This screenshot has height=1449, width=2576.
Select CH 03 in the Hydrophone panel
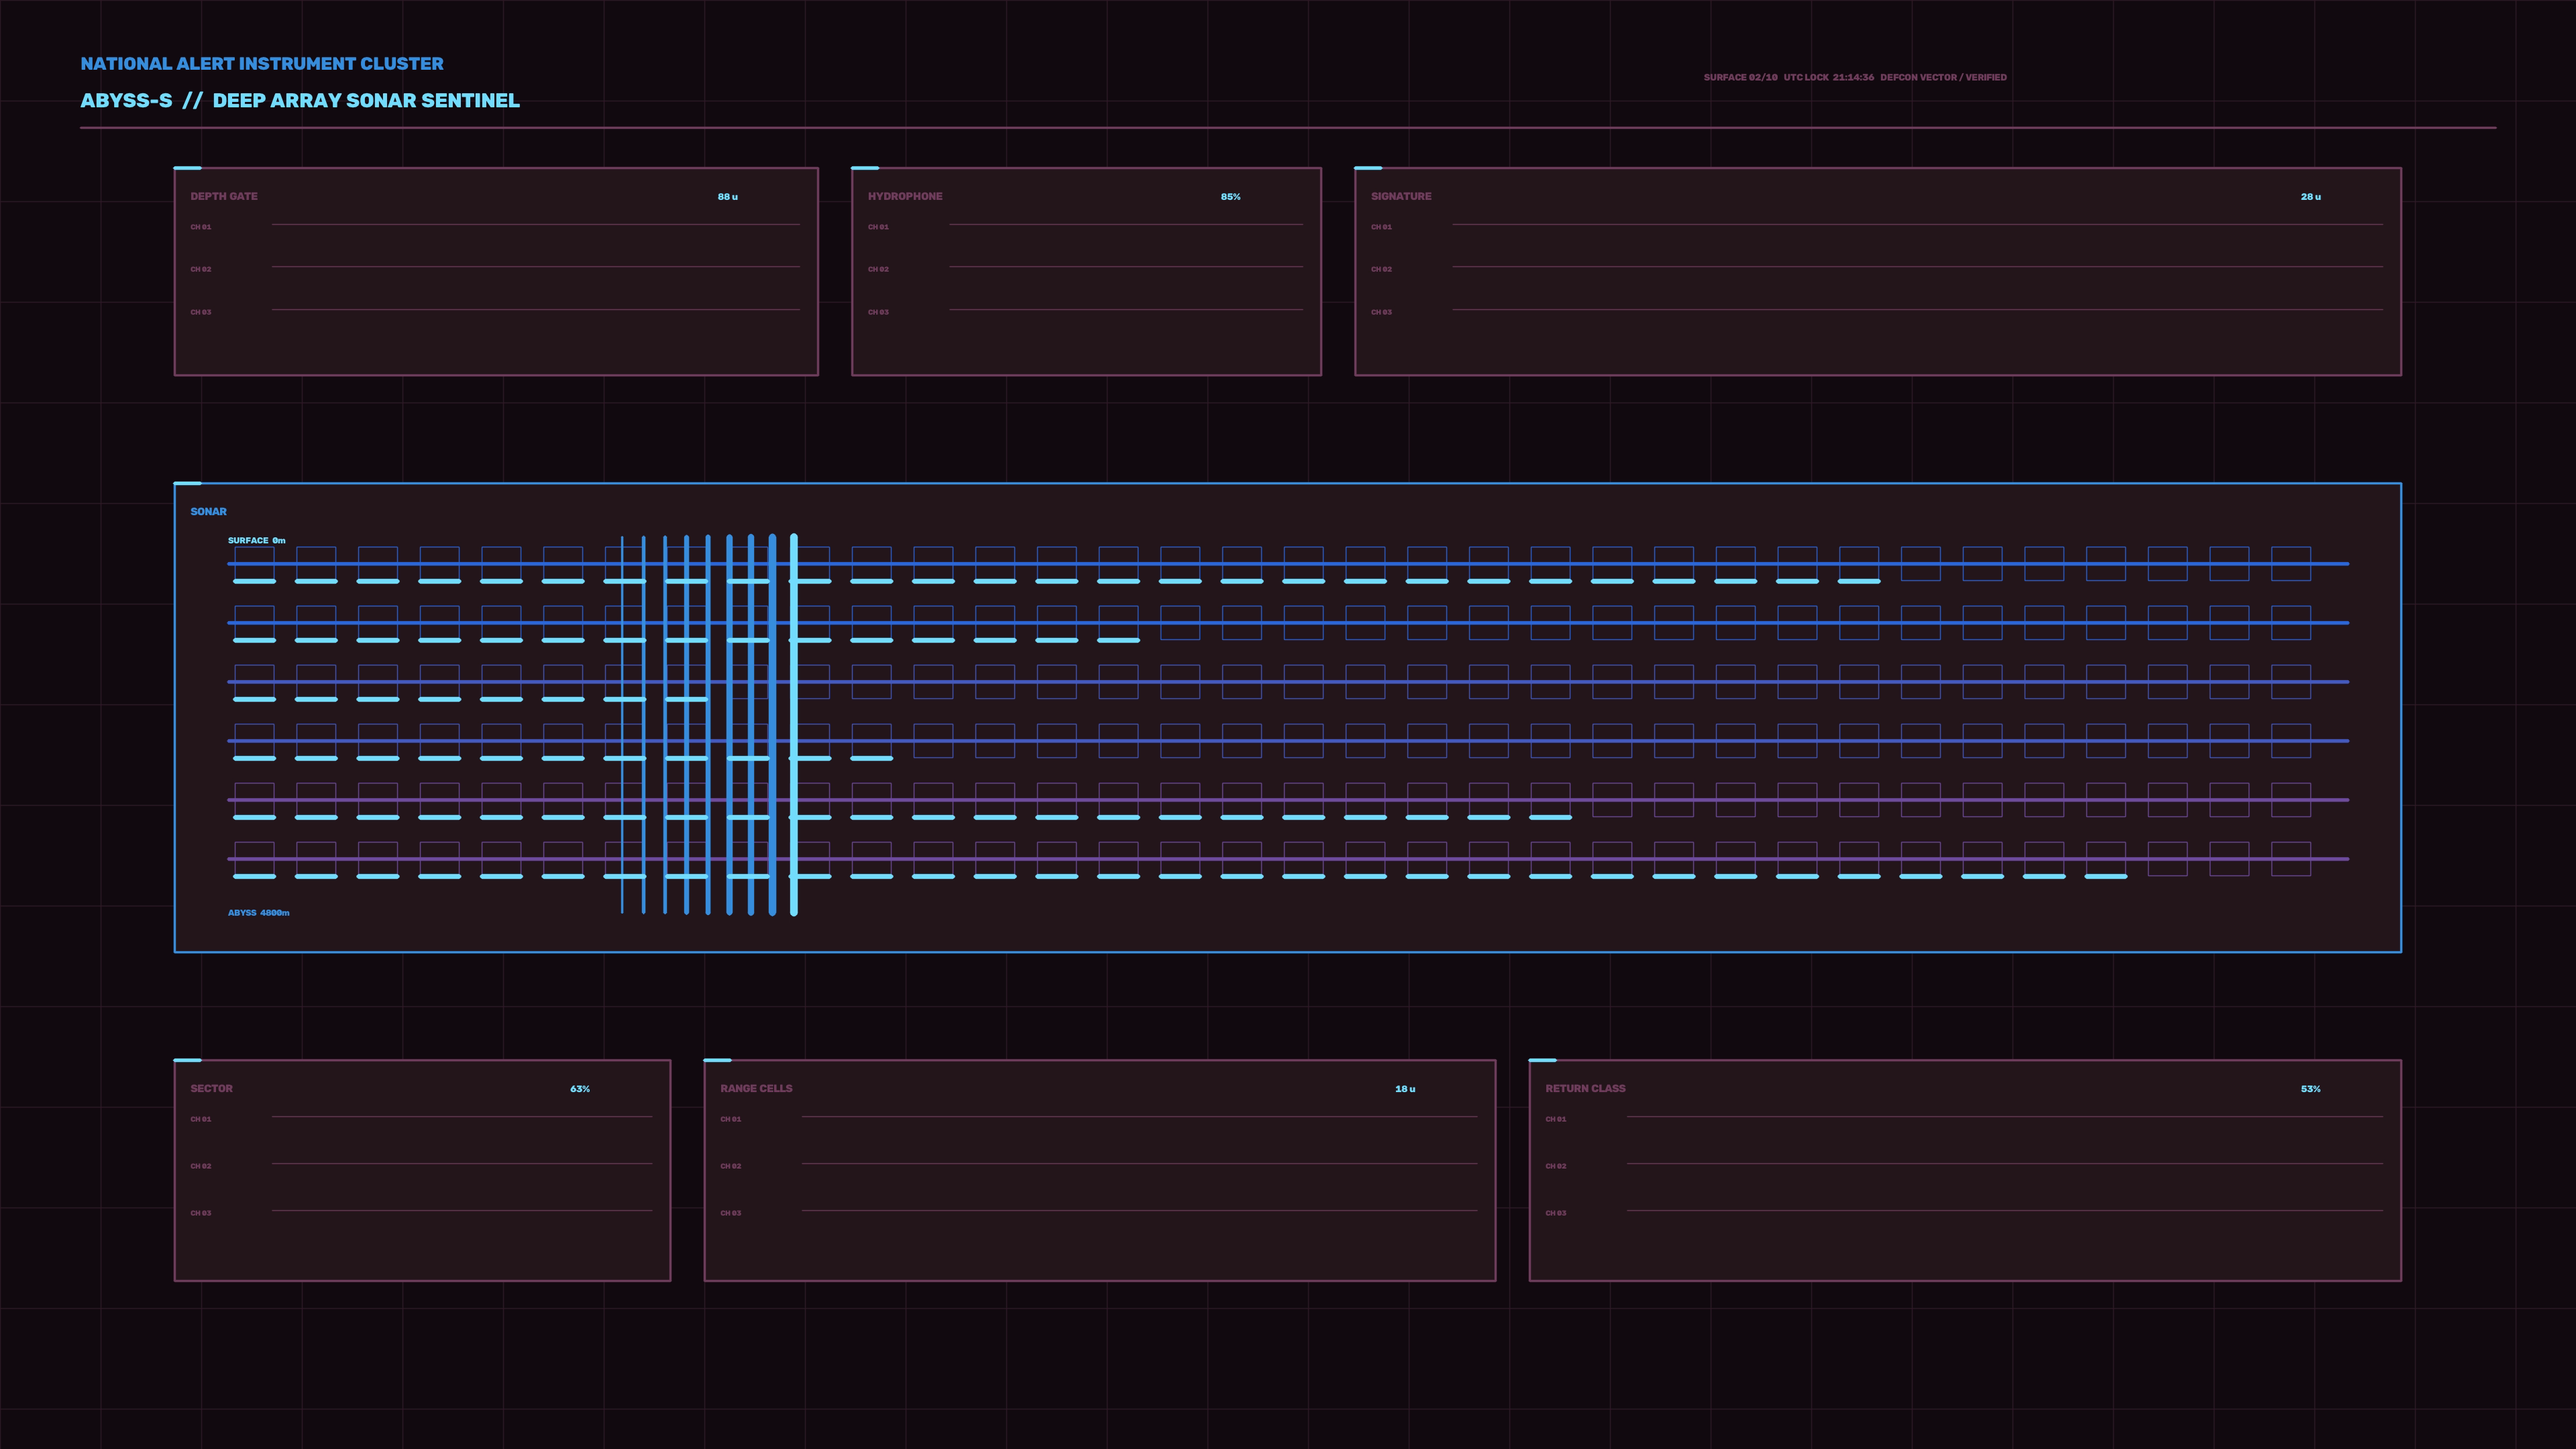878,312
